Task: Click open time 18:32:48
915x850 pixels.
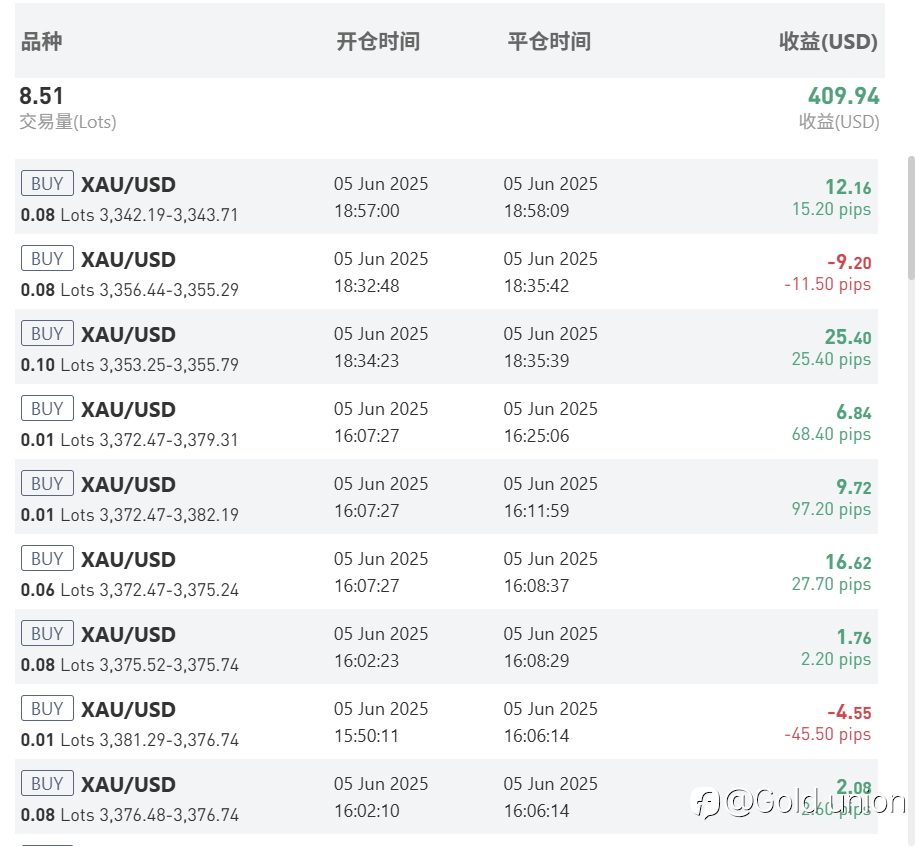Action: [x=366, y=286]
